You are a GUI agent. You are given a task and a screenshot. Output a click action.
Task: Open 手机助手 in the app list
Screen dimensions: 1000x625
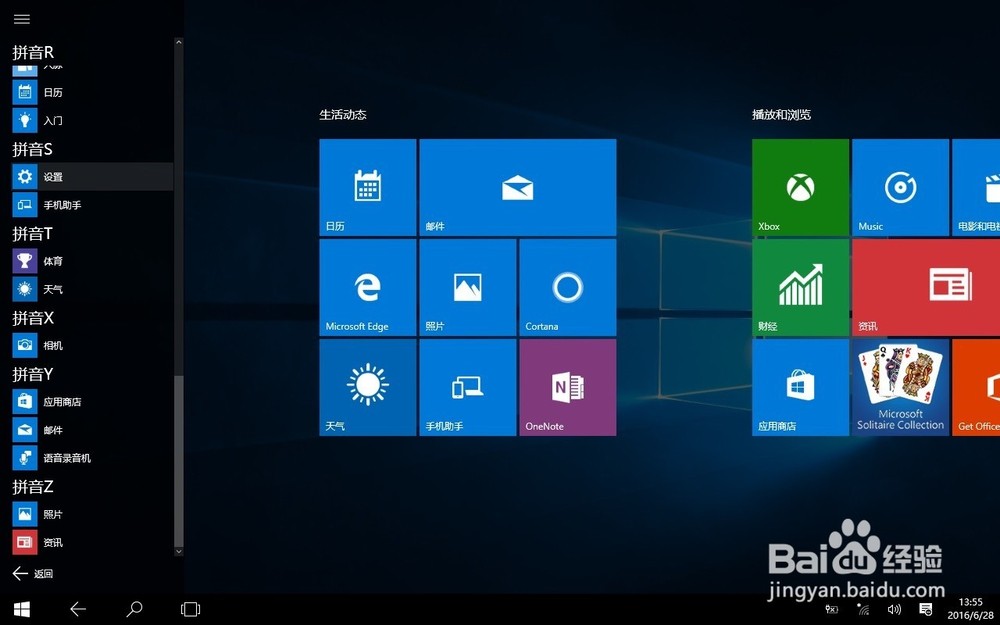92,205
